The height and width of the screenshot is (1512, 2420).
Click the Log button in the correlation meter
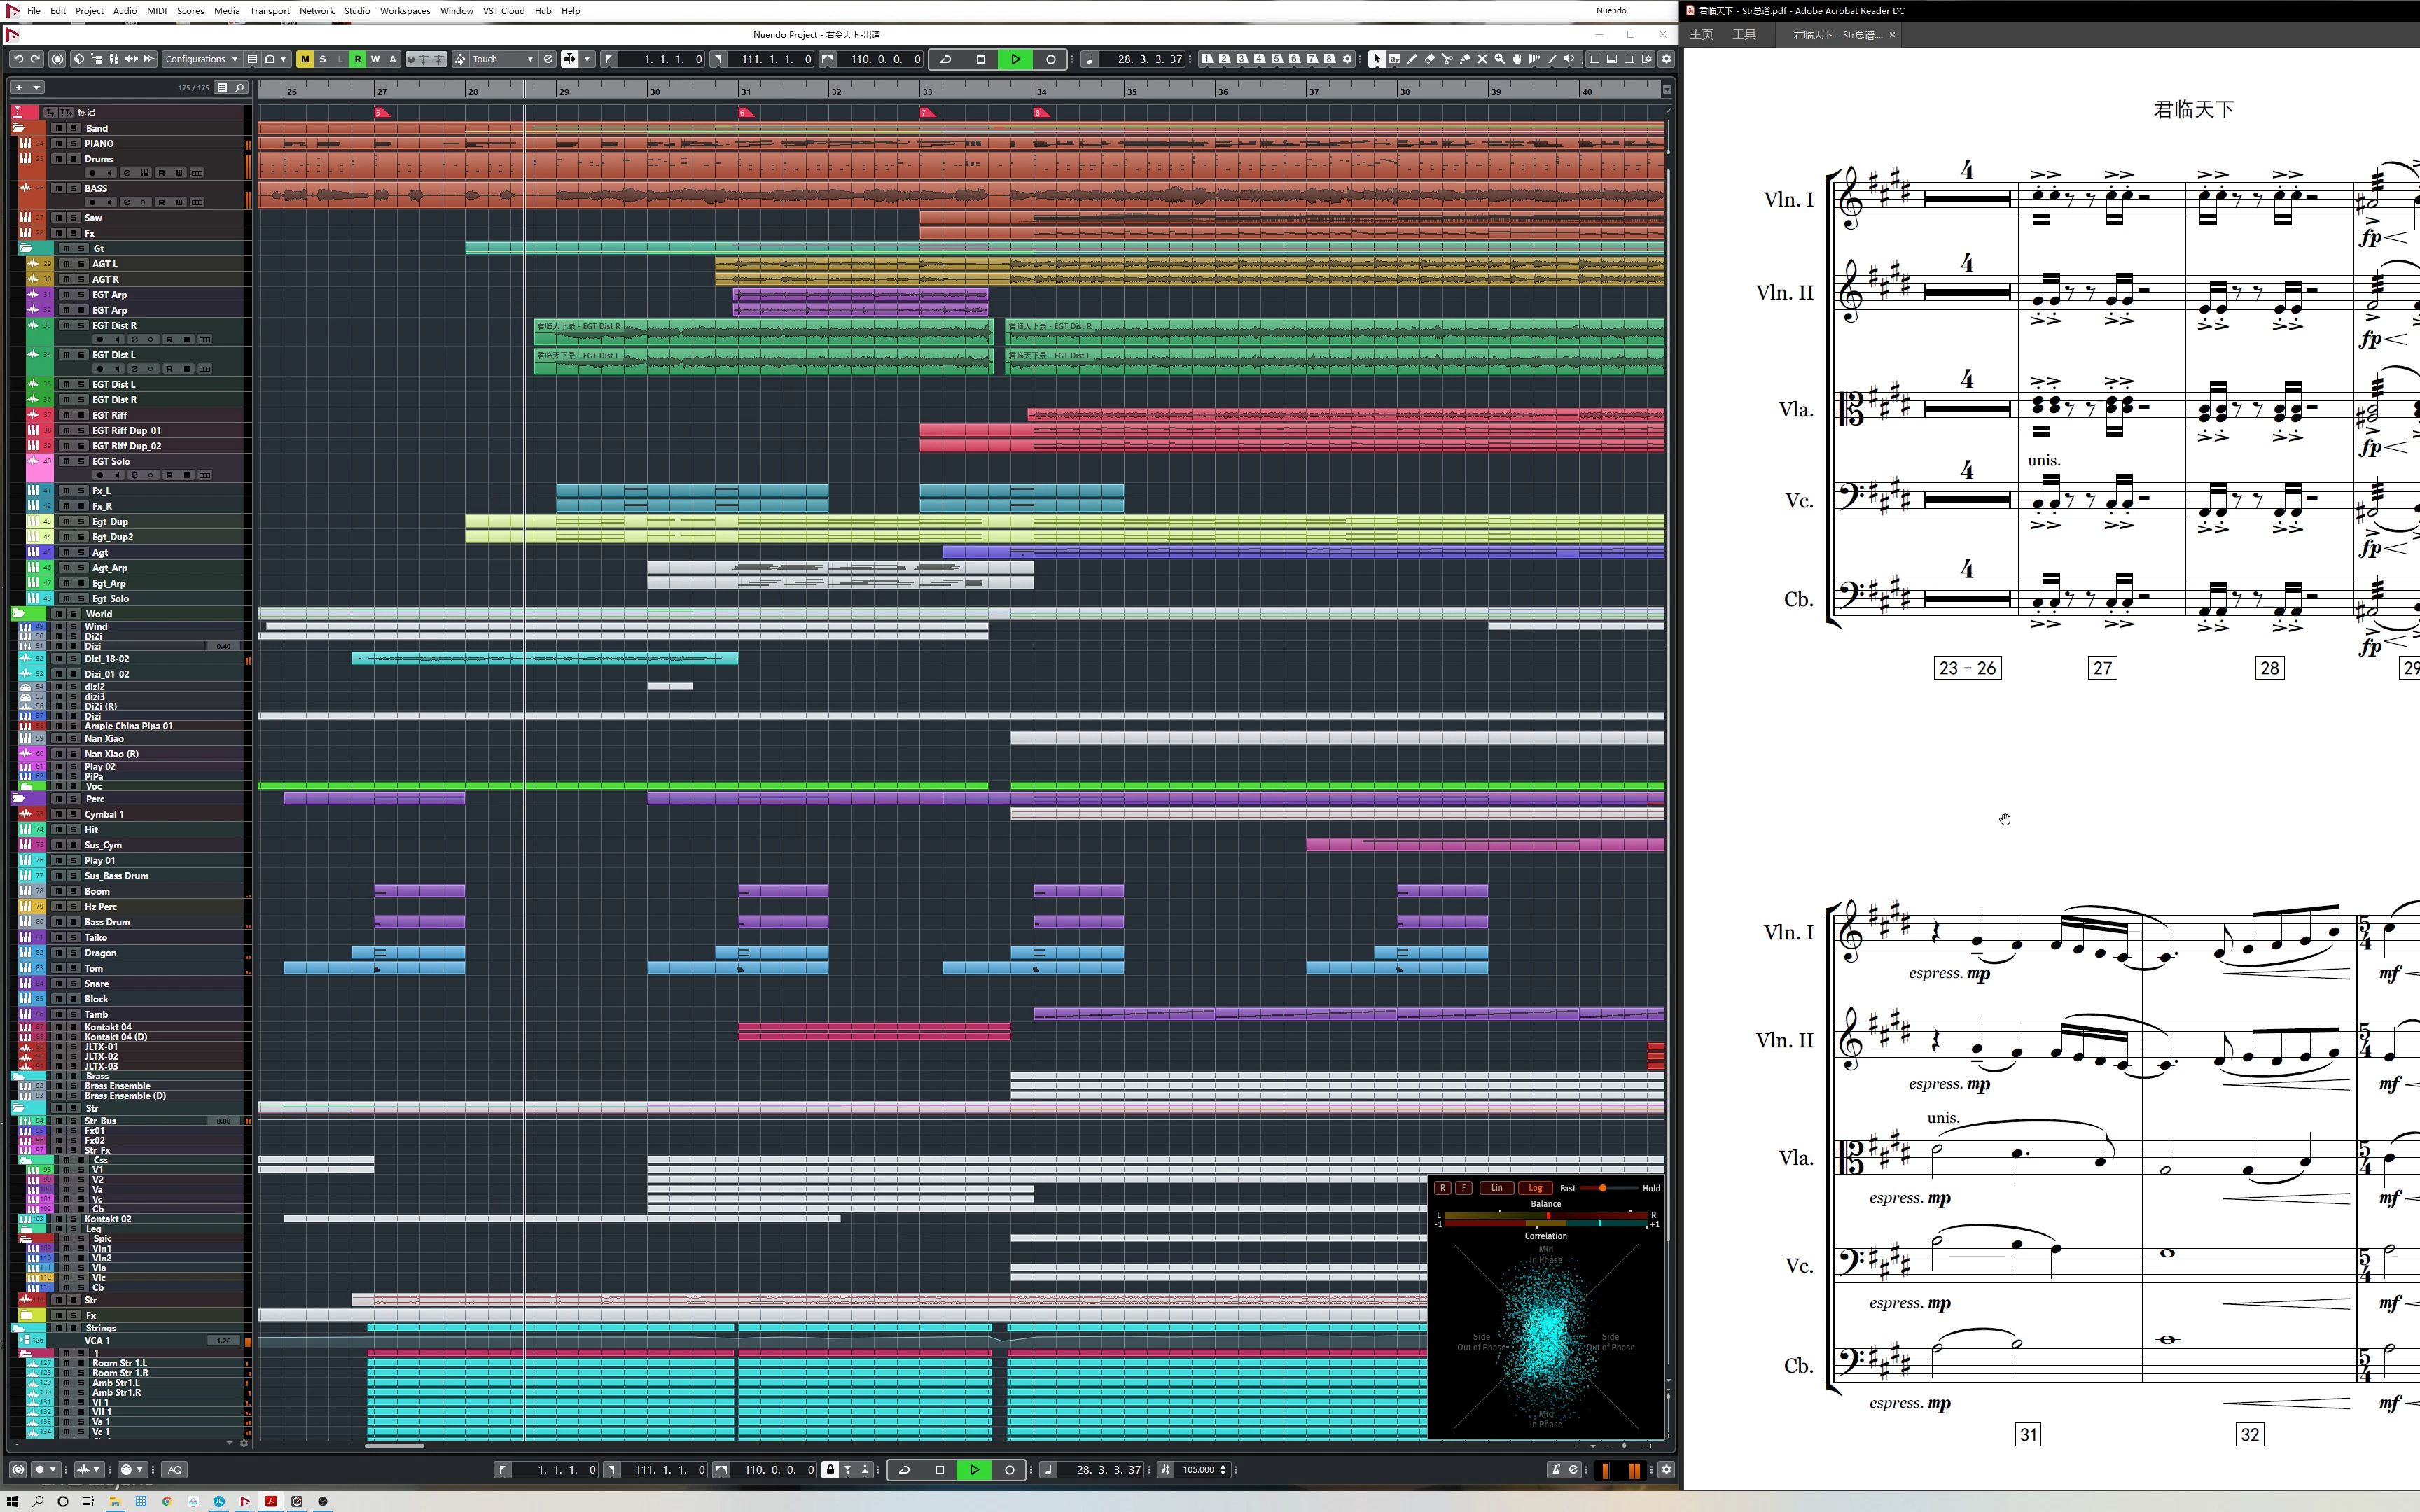(1535, 1188)
